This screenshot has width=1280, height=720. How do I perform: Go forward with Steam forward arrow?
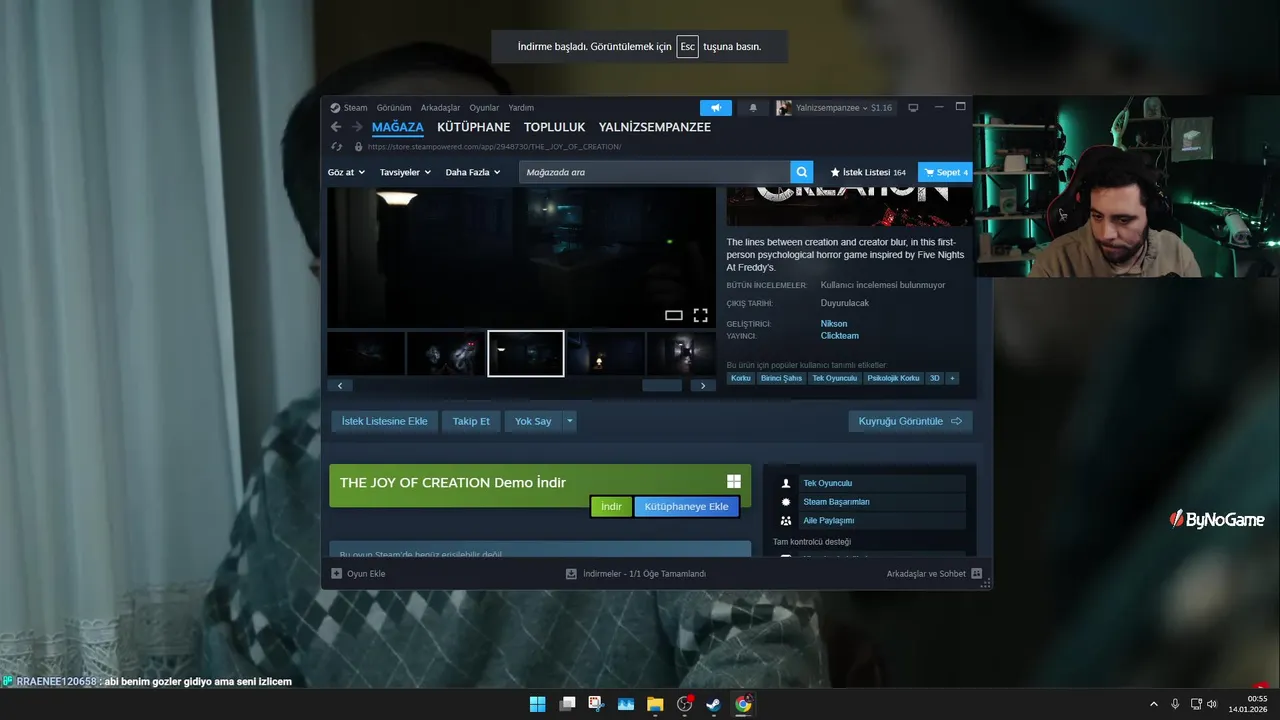pyautogui.click(x=357, y=127)
